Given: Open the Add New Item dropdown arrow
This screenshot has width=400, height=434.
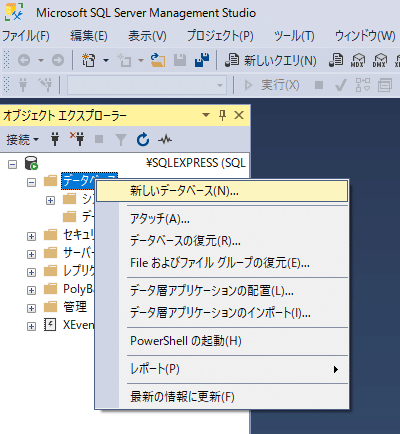Looking at the screenshot, I should tap(141, 60).
